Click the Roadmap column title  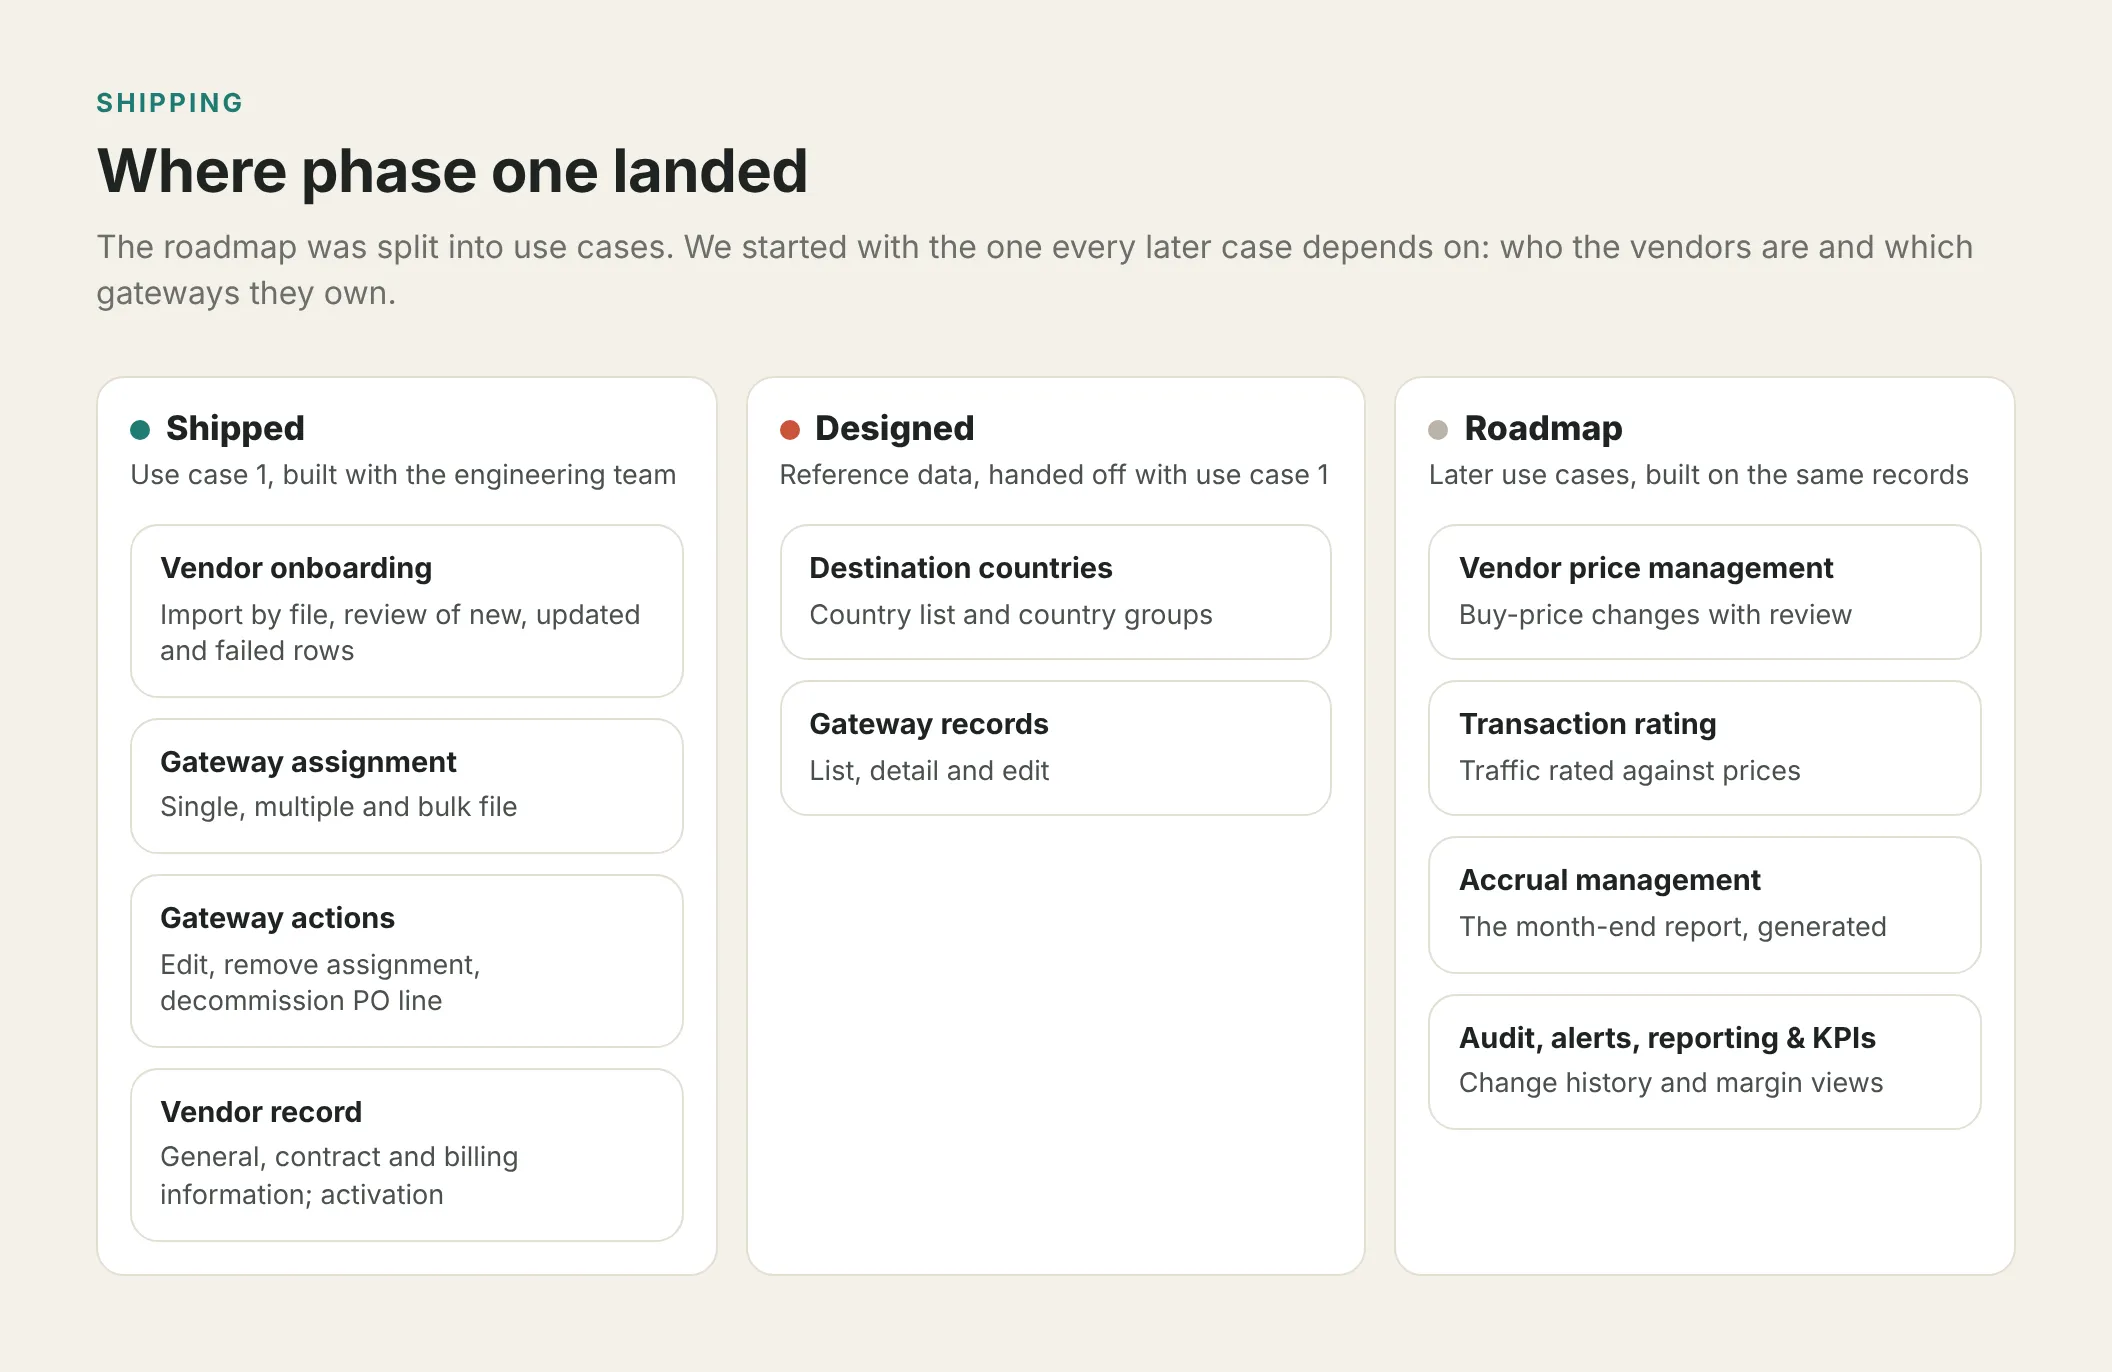(1543, 428)
